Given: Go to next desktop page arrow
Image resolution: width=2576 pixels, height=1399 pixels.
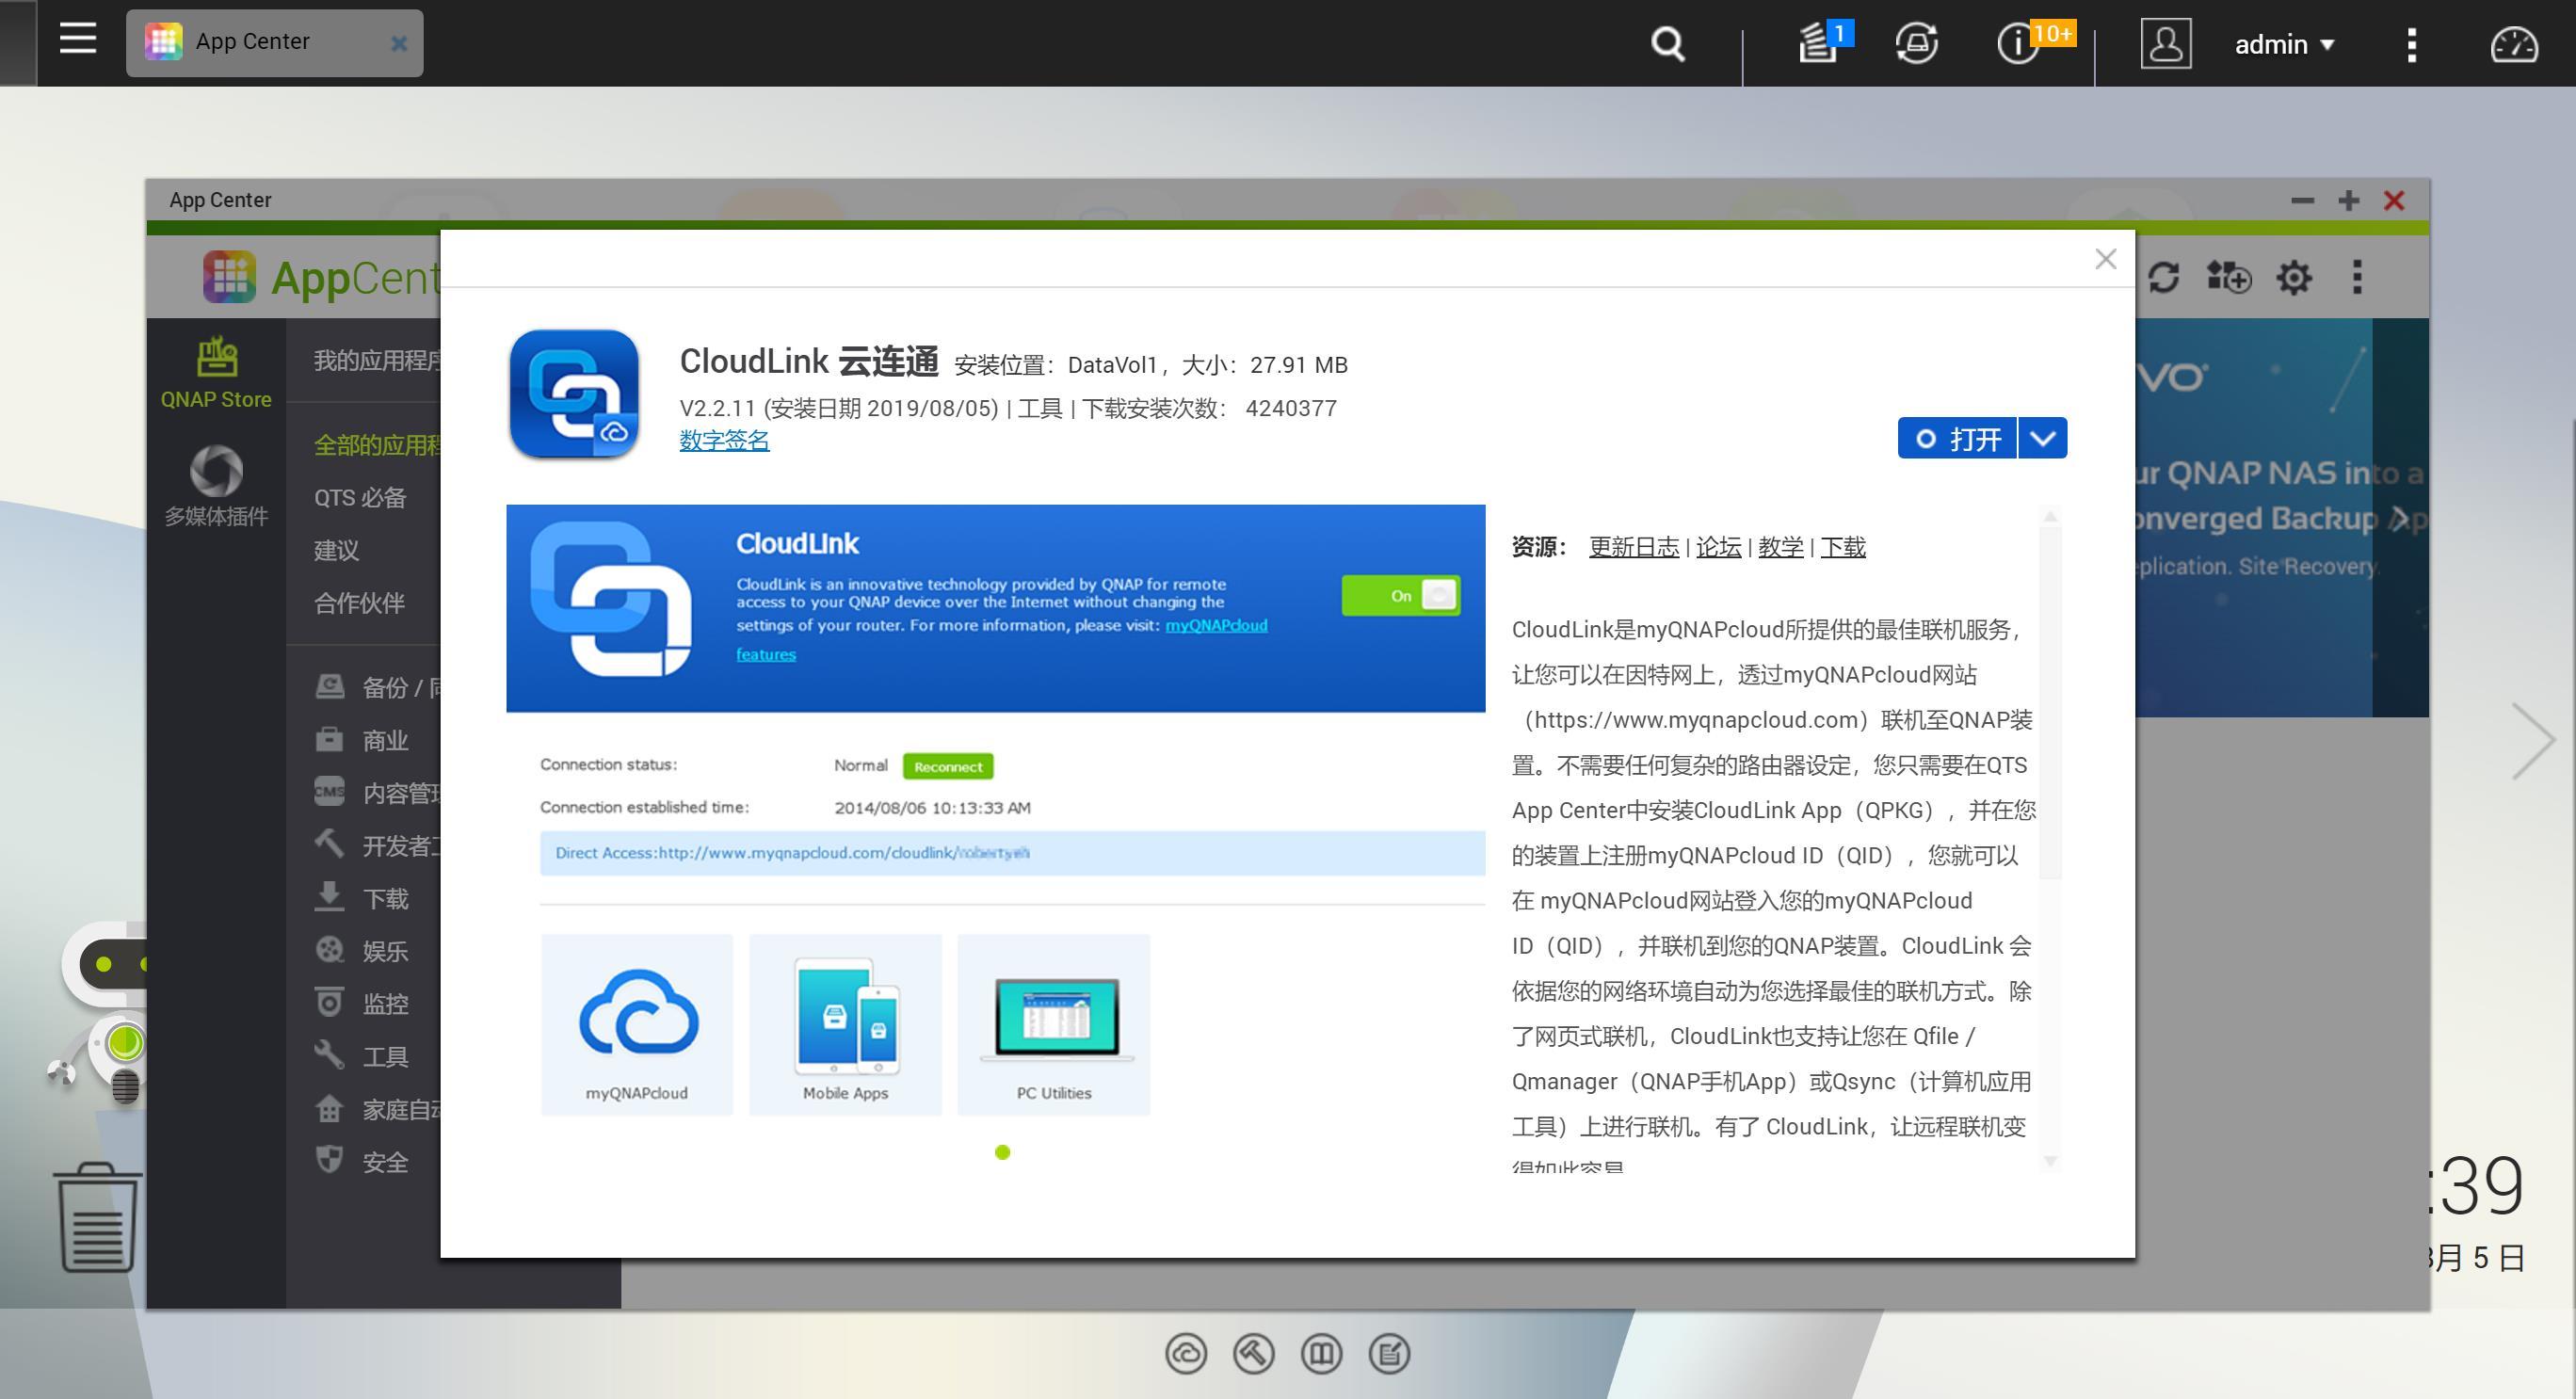Looking at the screenshot, I should tap(2533, 741).
